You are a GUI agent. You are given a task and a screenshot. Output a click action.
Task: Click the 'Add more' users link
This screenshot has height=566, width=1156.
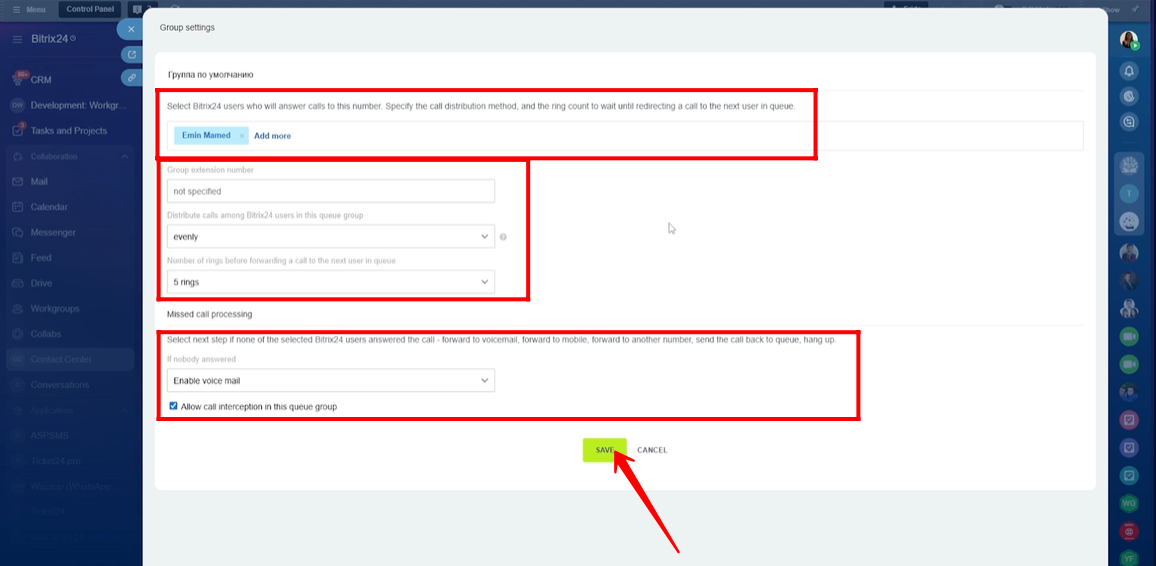pyautogui.click(x=272, y=136)
